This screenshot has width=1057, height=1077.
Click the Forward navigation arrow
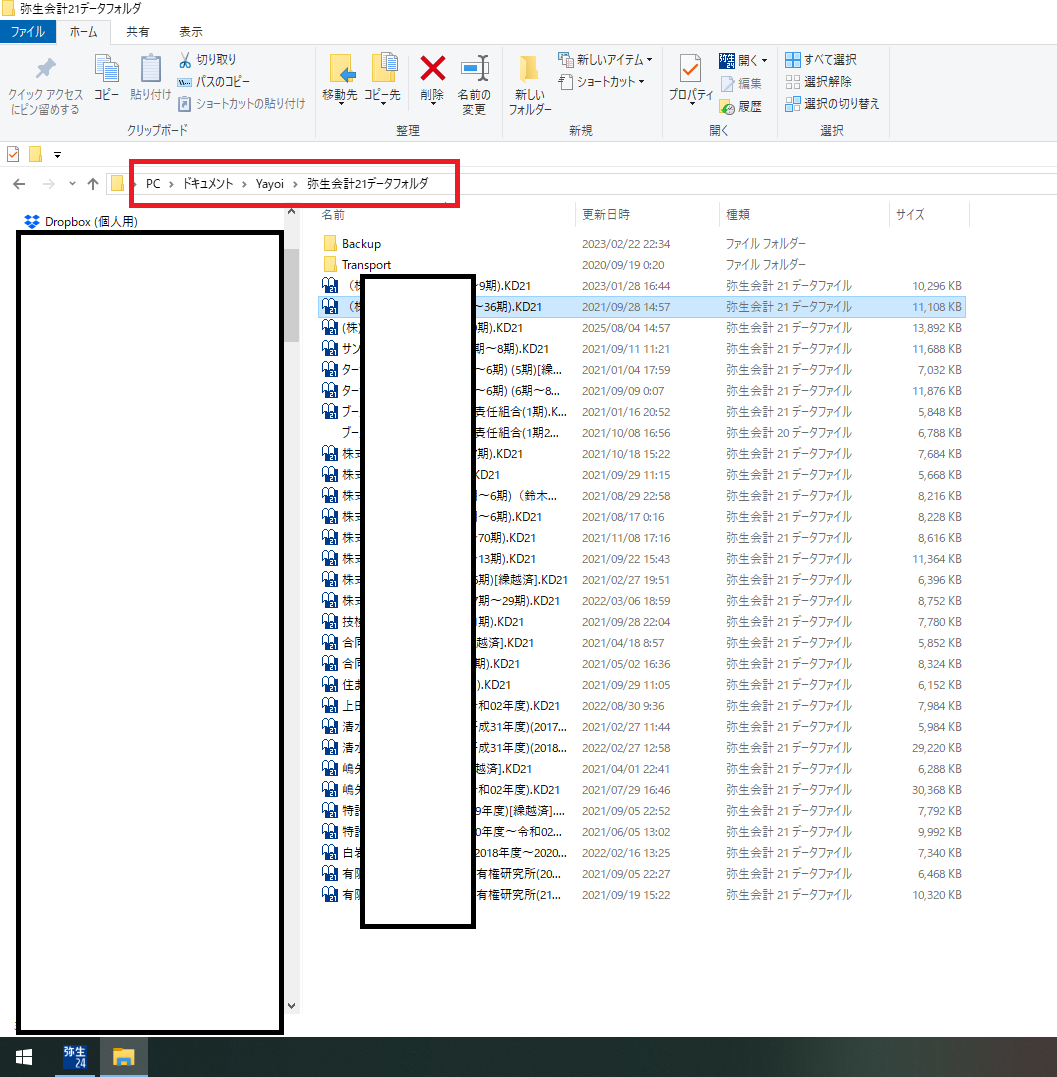coord(48,184)
